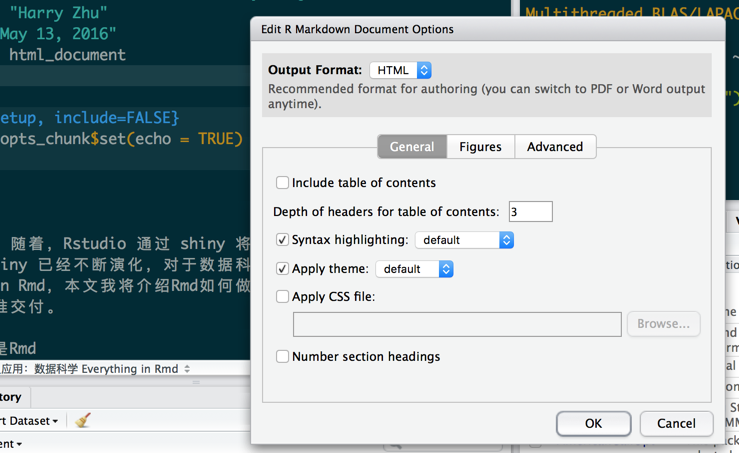Open the Output Format HTML dropdown
Image resolution: width=739 pixels, height=453 pixels.
coord(401,70)
